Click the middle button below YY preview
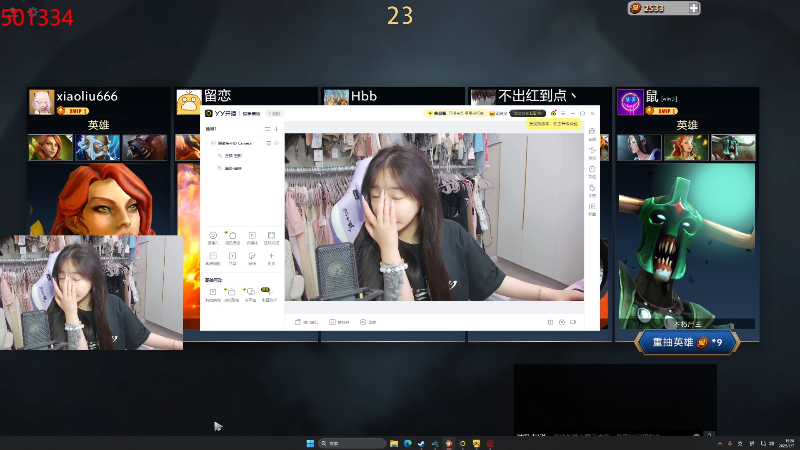The image size is (800, 450). pos(339,322)
